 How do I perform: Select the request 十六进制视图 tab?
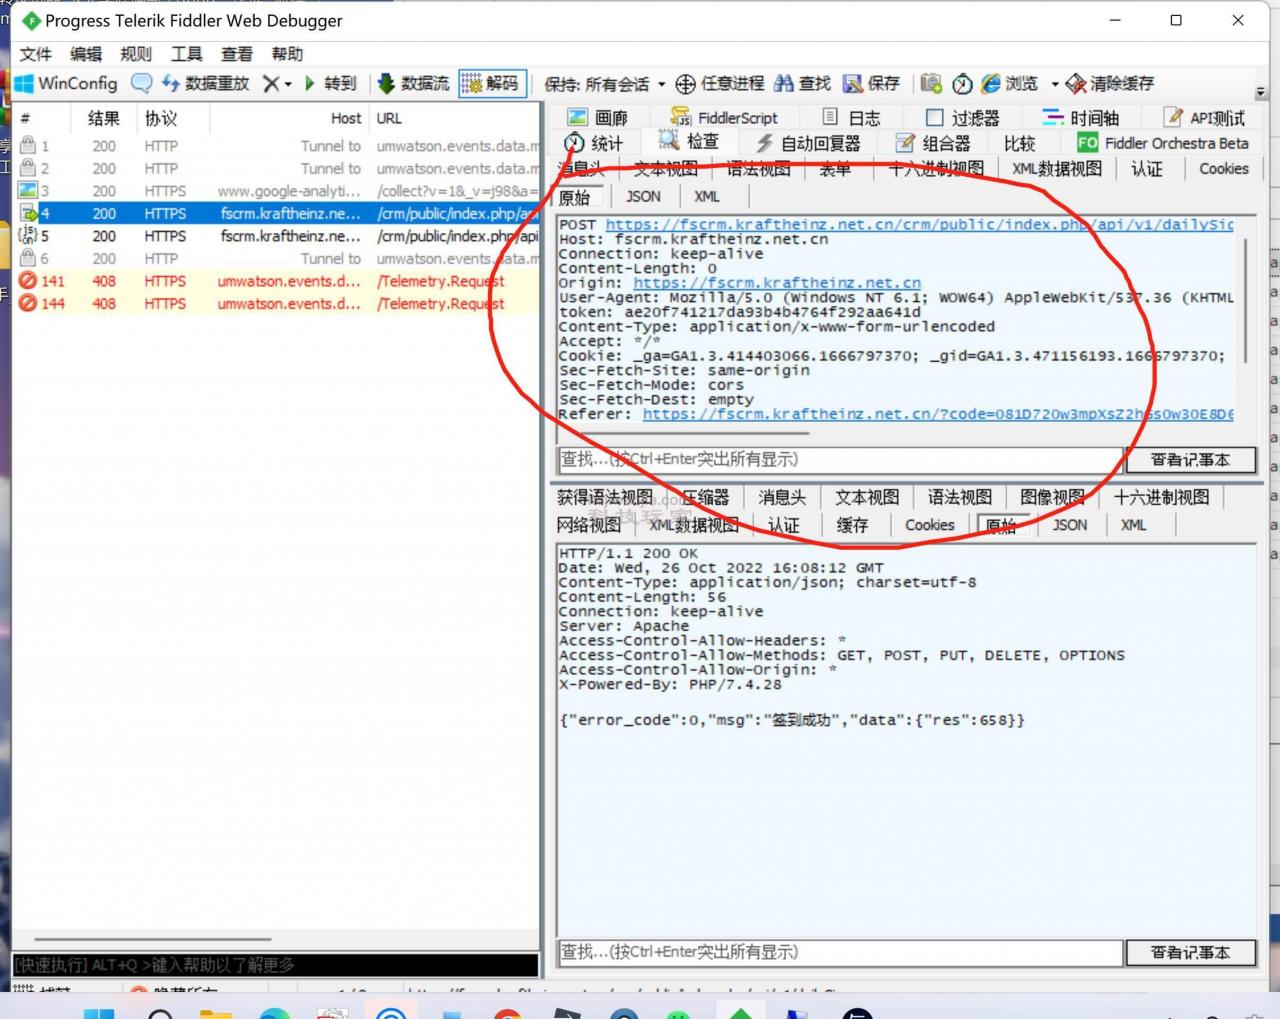tap(937, 169)
